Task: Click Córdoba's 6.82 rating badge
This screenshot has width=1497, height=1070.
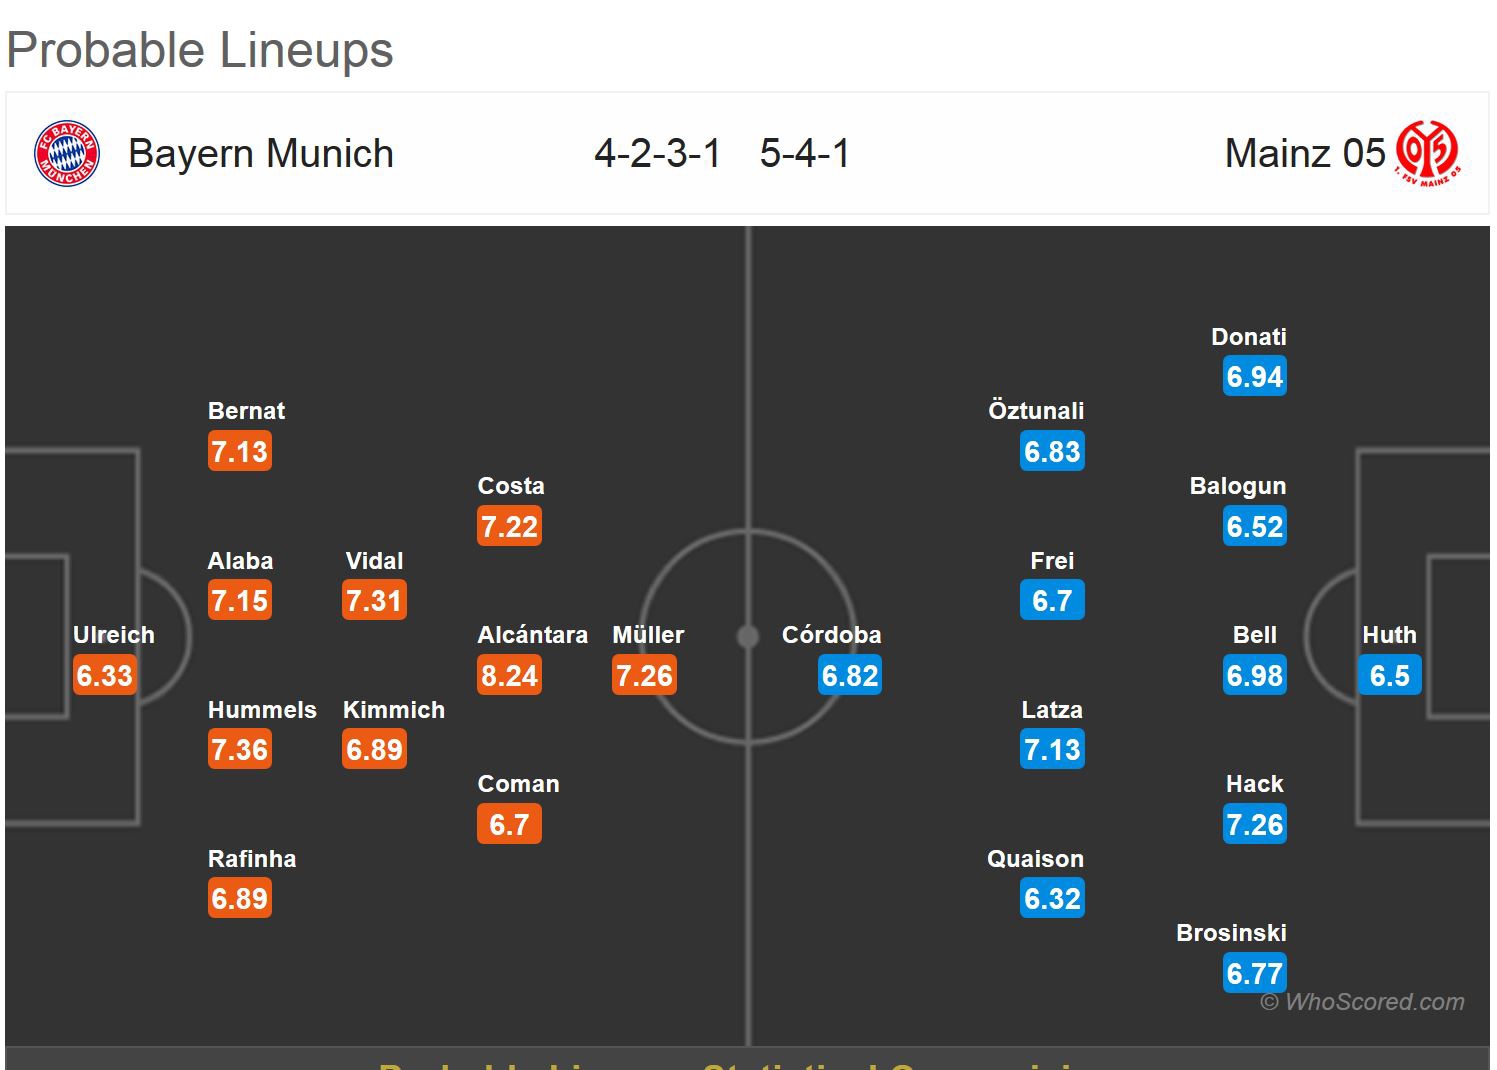Action: point(850,676)
